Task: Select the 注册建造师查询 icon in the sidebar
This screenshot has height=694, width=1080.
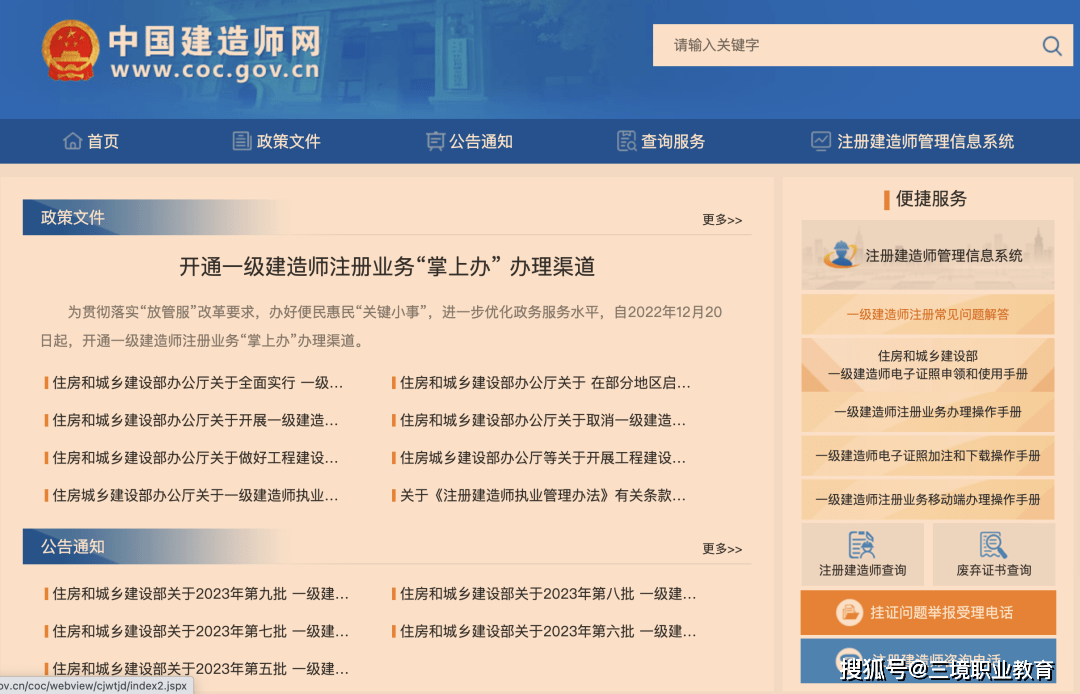Action: [x=863, y=545]
